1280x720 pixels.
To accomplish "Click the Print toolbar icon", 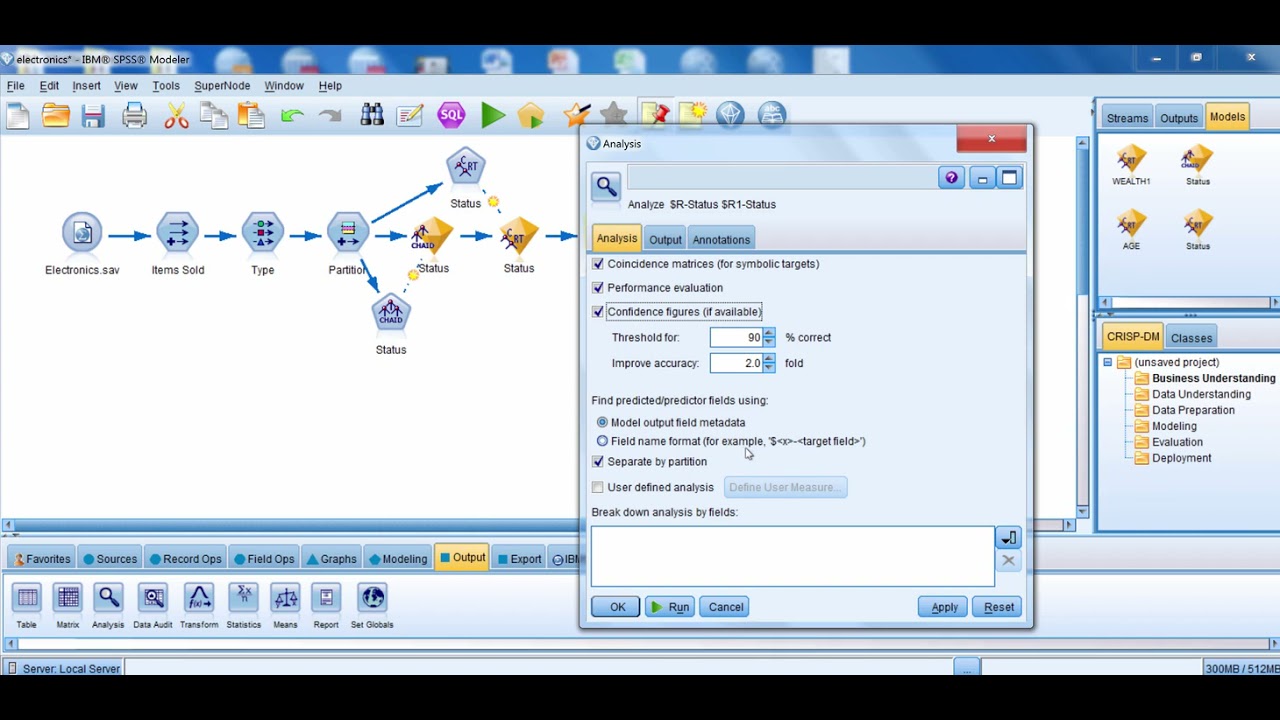I will tap(134, 117).
